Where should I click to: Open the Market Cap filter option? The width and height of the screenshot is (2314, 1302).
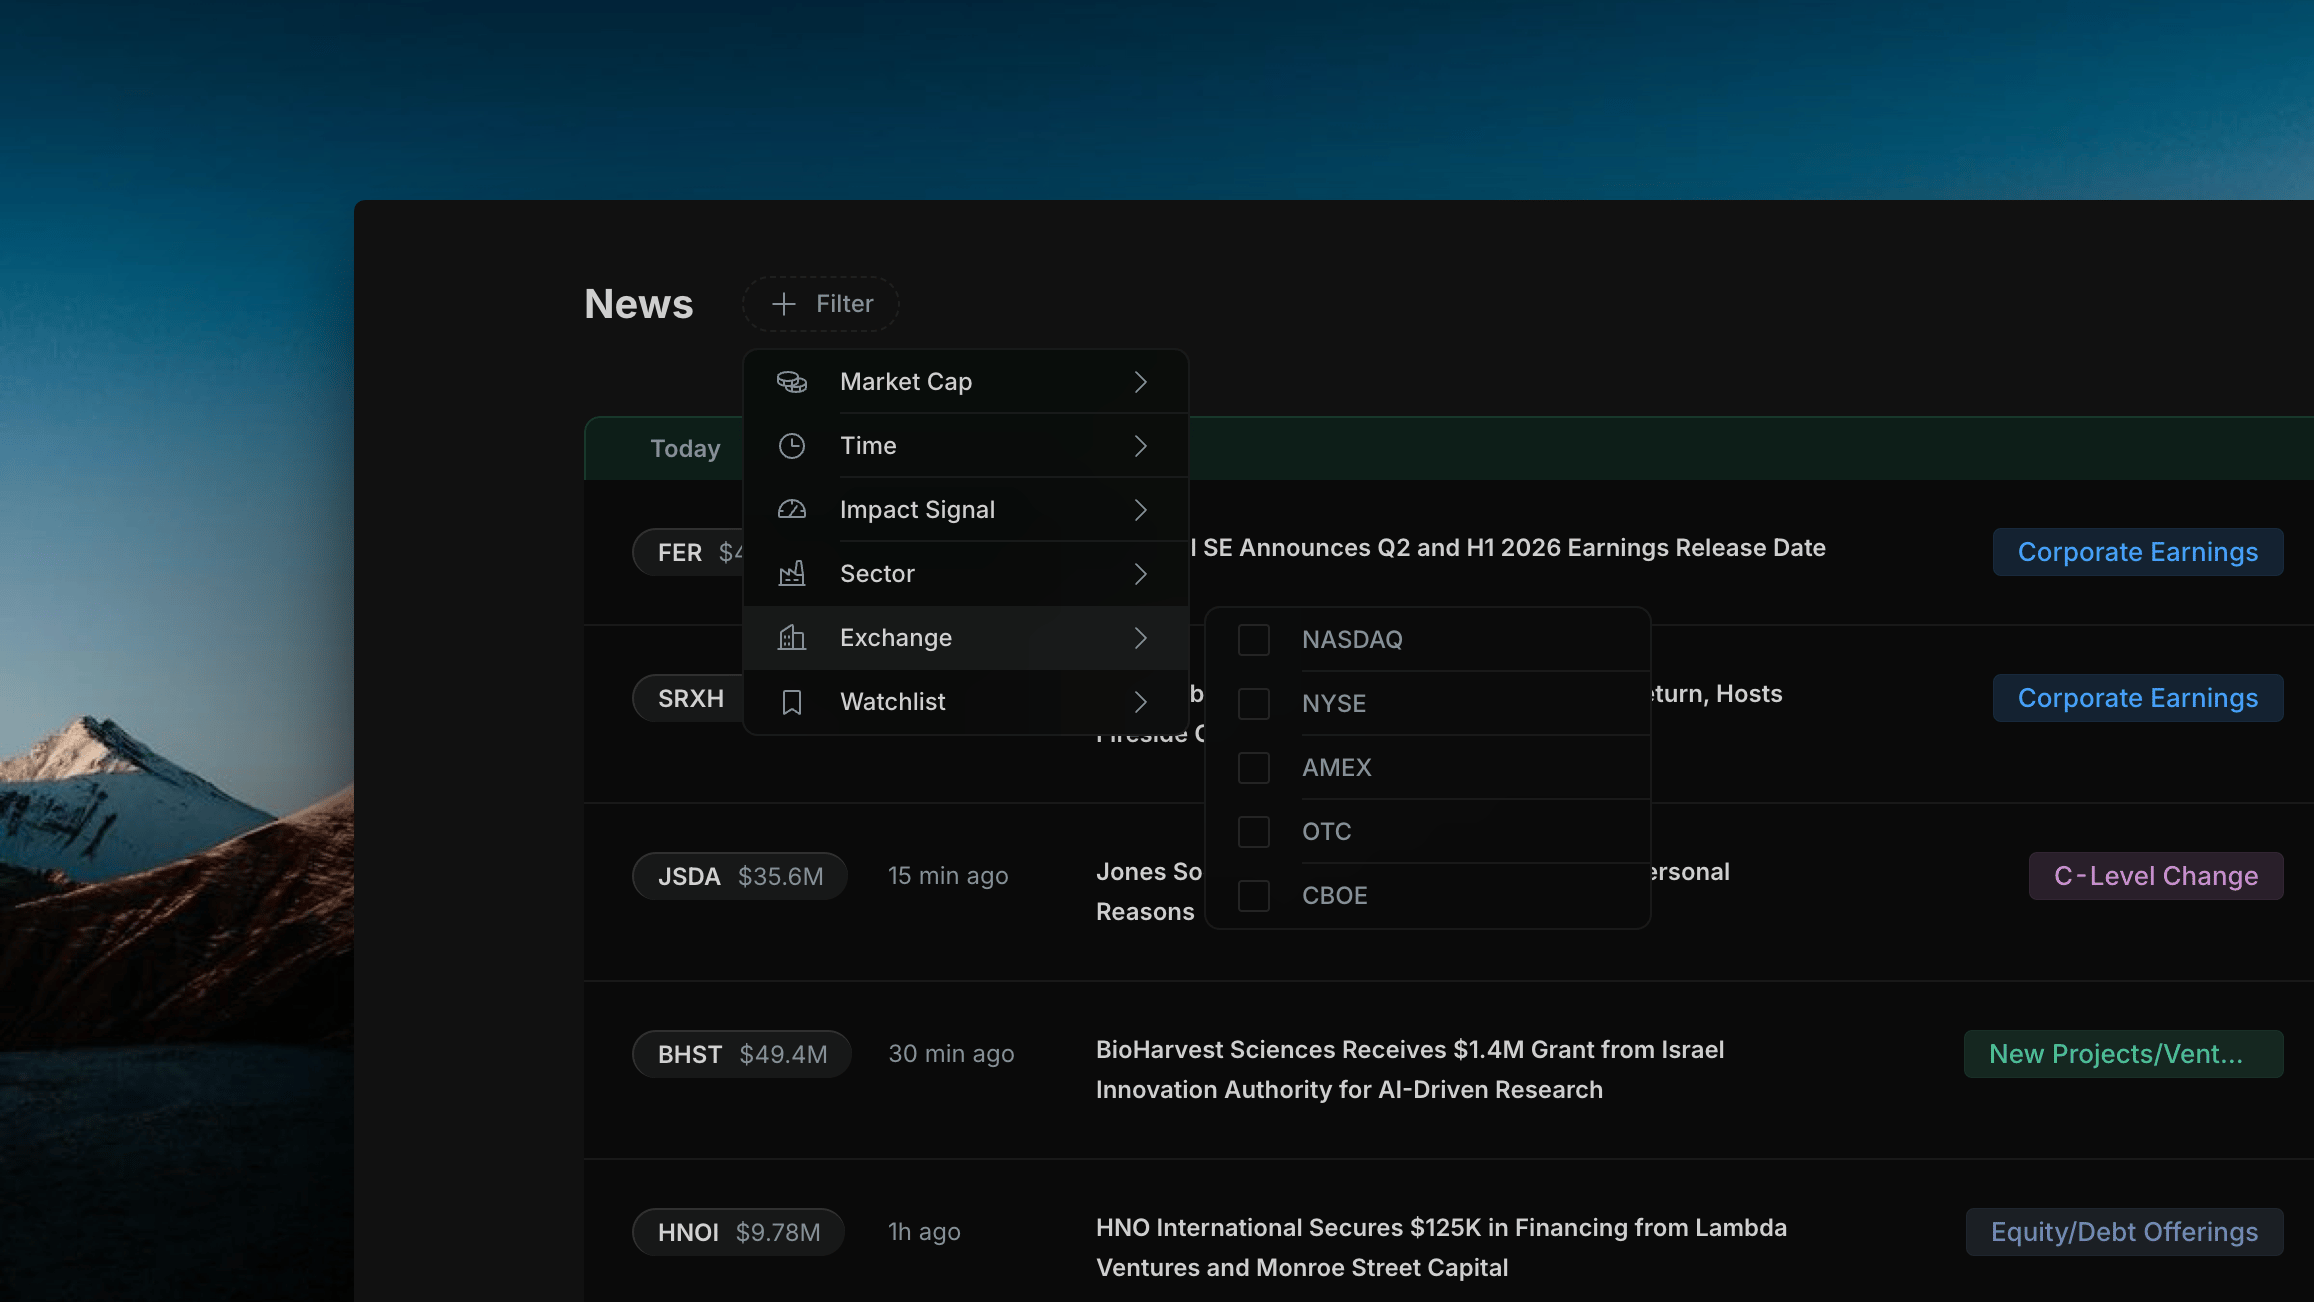(x=966, y=382)
